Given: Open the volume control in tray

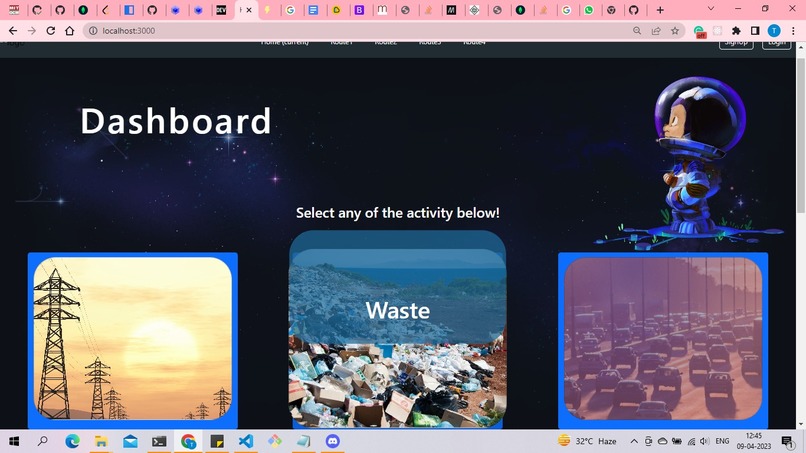Looking at the screenshot, I should coord(705,441).
